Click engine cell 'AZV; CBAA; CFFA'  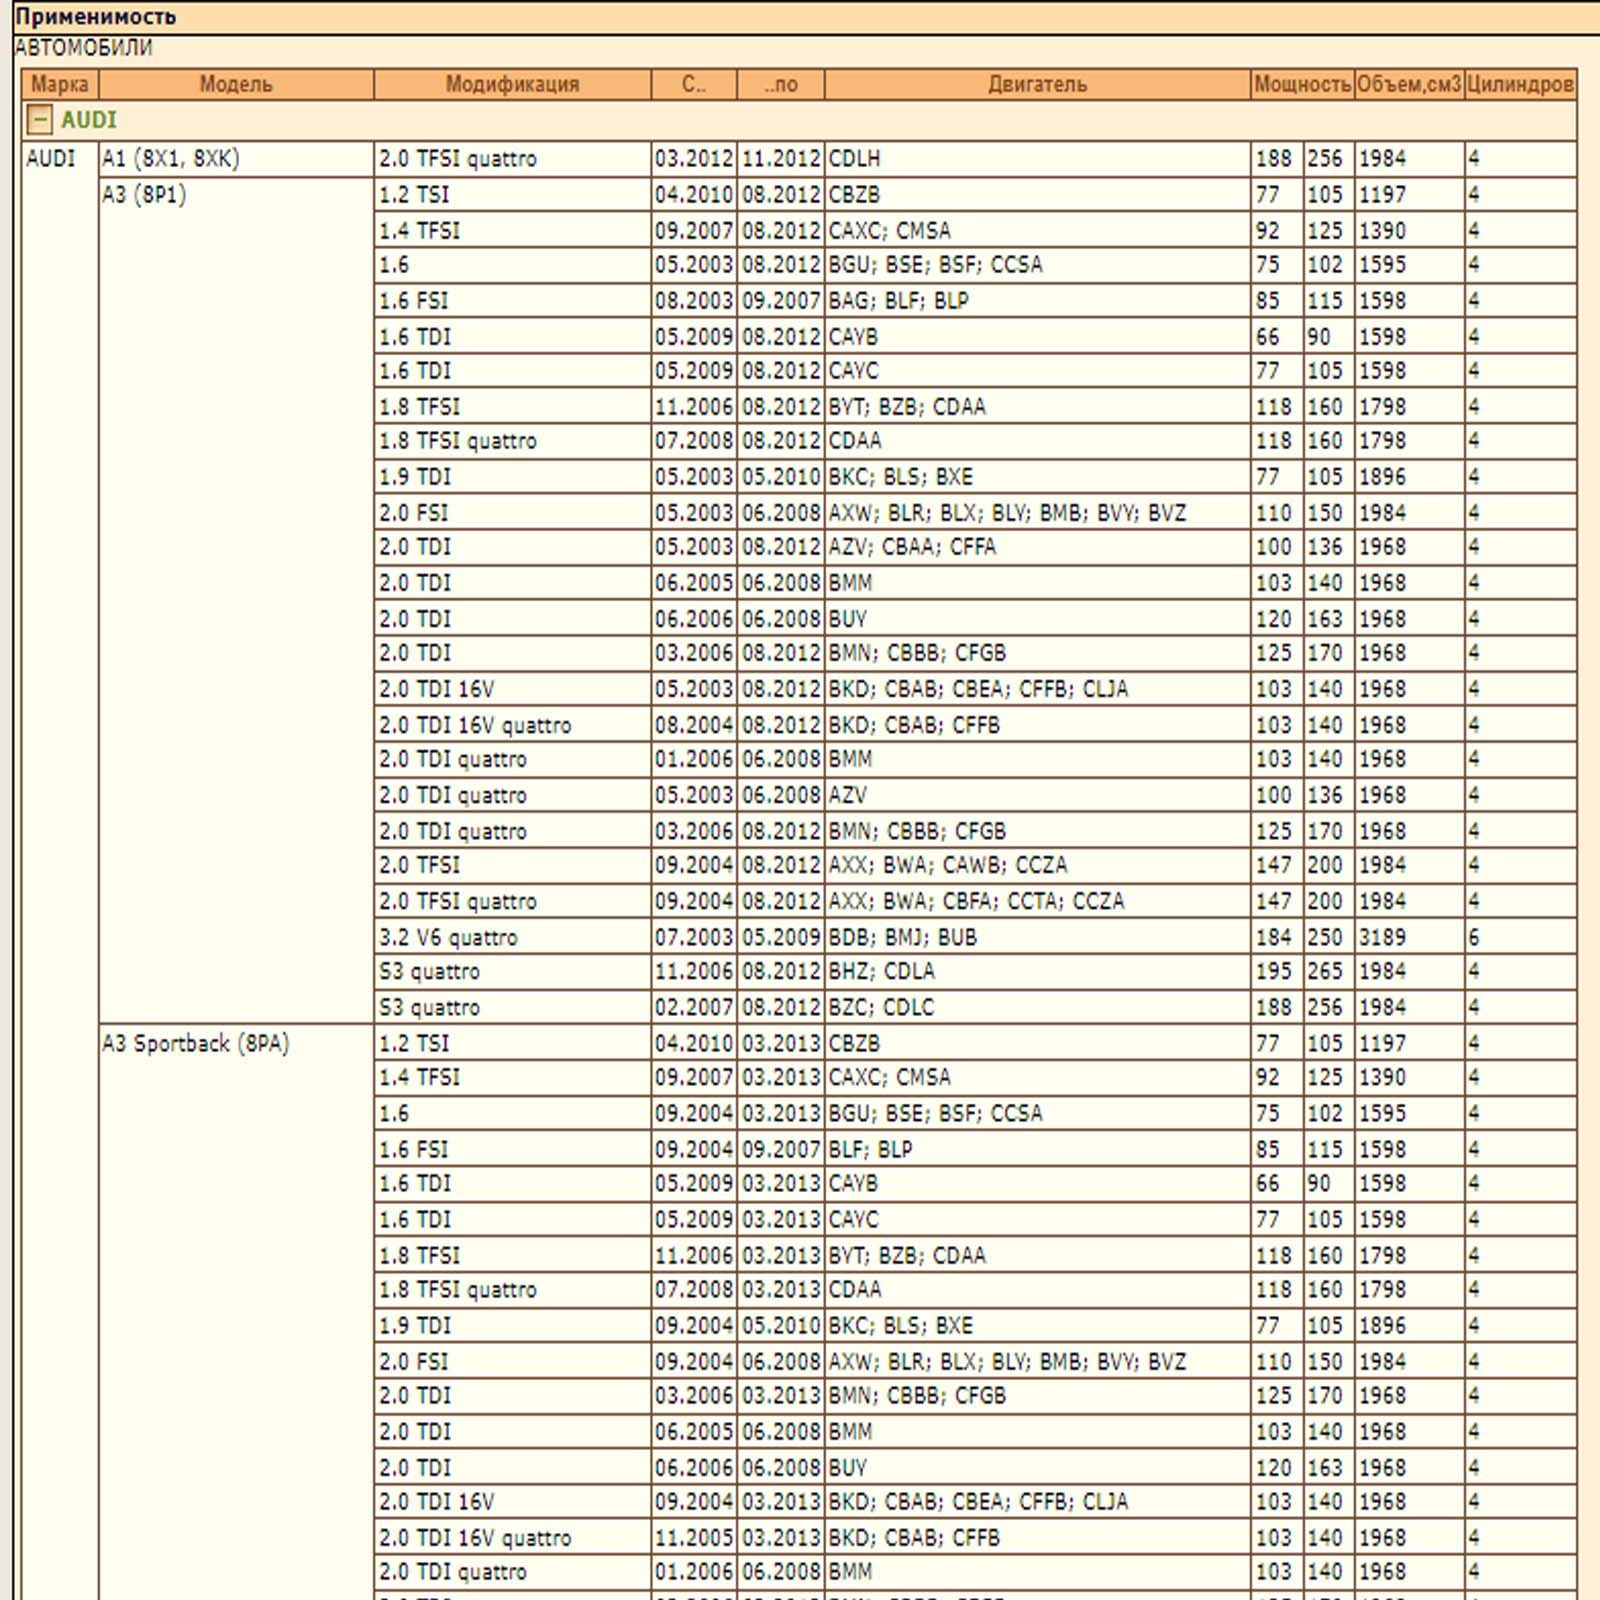pos(1037,547)
